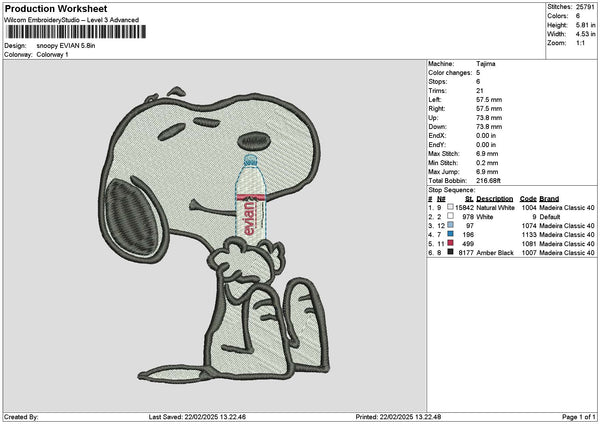This screenshot has height=424, width=600.
Task: Click stitch count '499' in row 5
Action: 468,244
